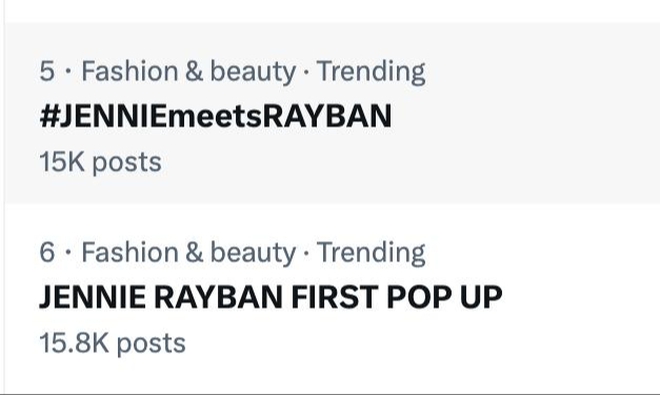Open the #JENNIEmeetsRAYBAN trending hashtag
Screen dimensions: 660x395
point(216,116)
